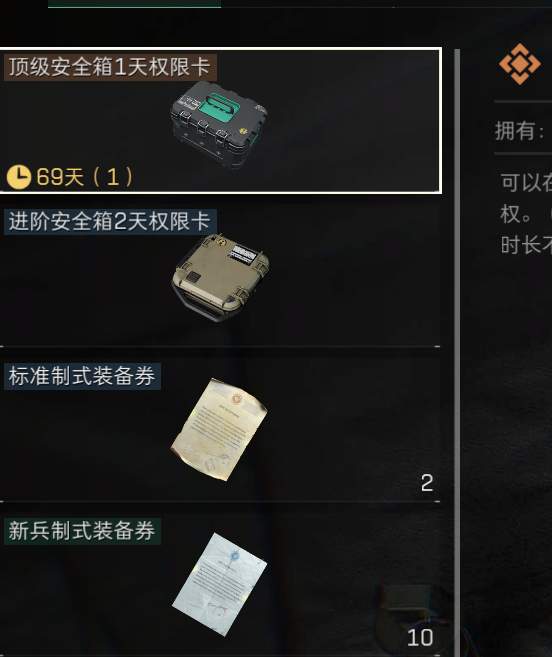Click the 69天 (1) expiry text
552x657 pixels.
[84, 177]
